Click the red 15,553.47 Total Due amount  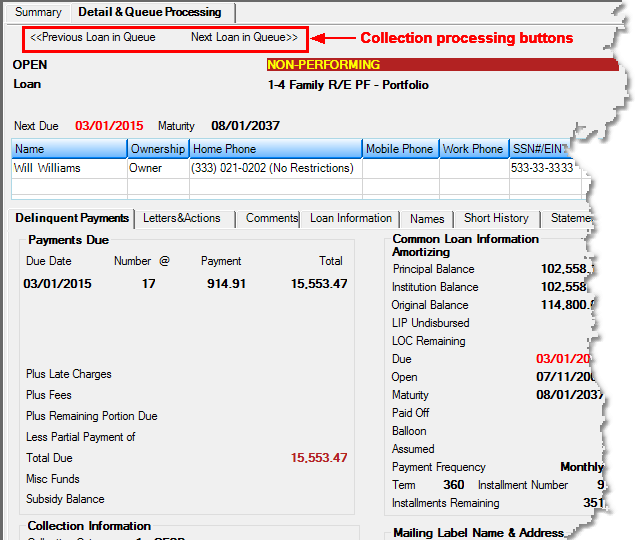[x=319, y=458]
